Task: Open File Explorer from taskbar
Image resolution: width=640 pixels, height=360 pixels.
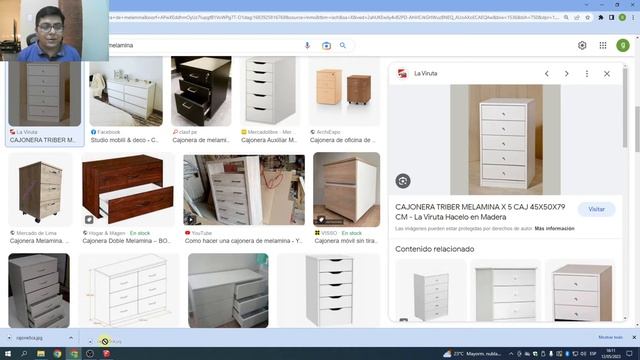Action: [x=41, y=353]
